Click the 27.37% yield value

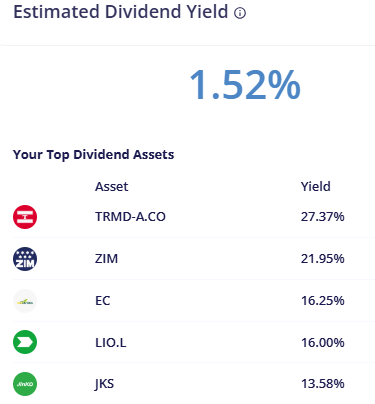click(x=323, y=217)
